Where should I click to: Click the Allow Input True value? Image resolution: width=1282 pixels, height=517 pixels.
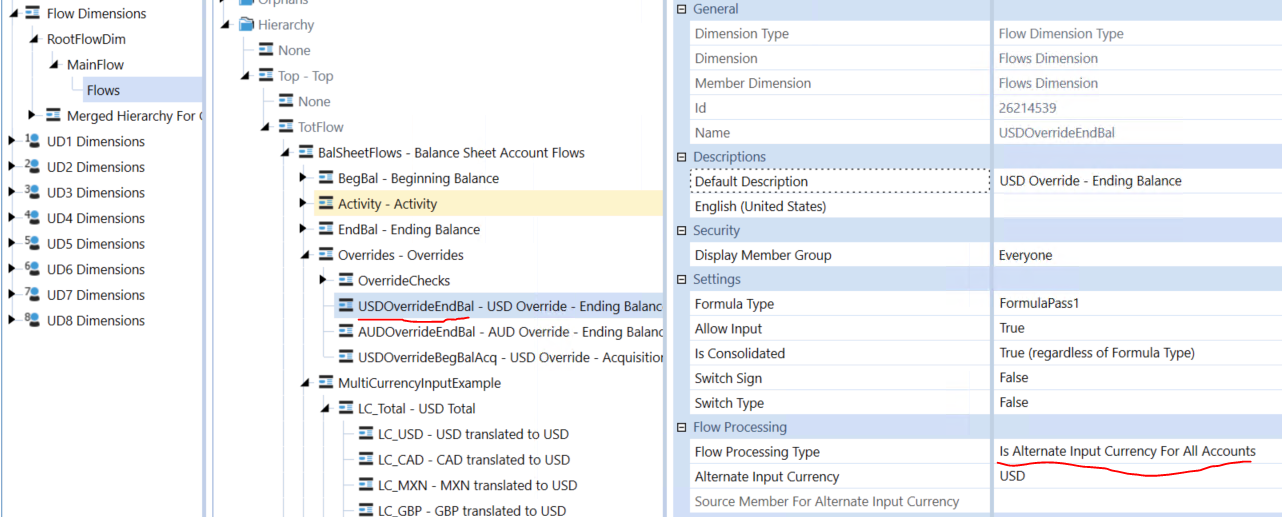click(1012, 329)
